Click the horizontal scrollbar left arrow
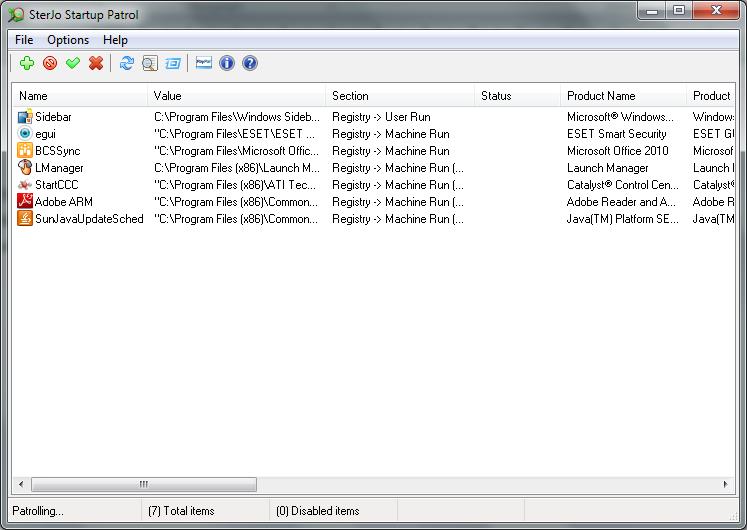 (x=21, y=484)
